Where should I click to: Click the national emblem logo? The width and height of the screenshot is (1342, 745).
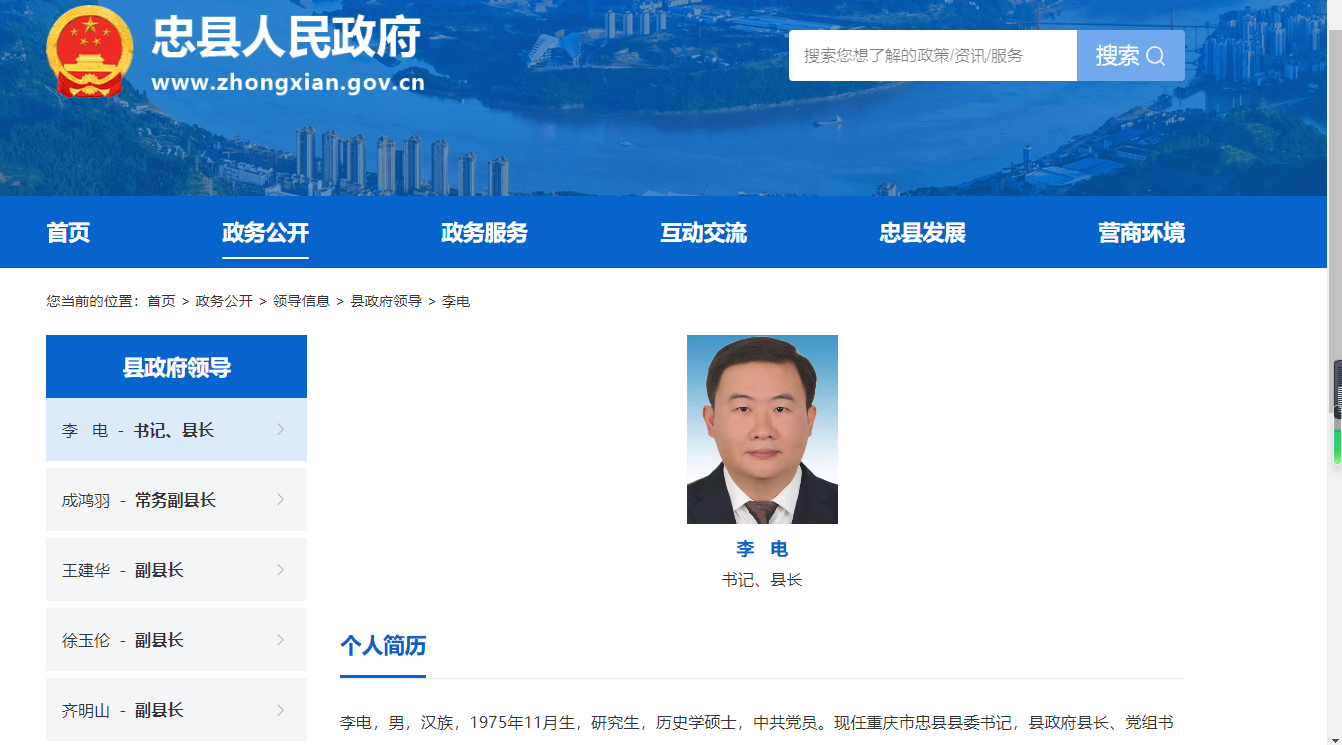[x=91, y=53]
